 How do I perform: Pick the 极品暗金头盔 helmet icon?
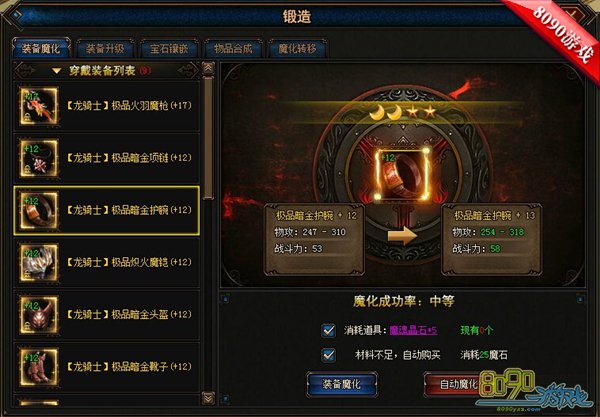(39, 315)
